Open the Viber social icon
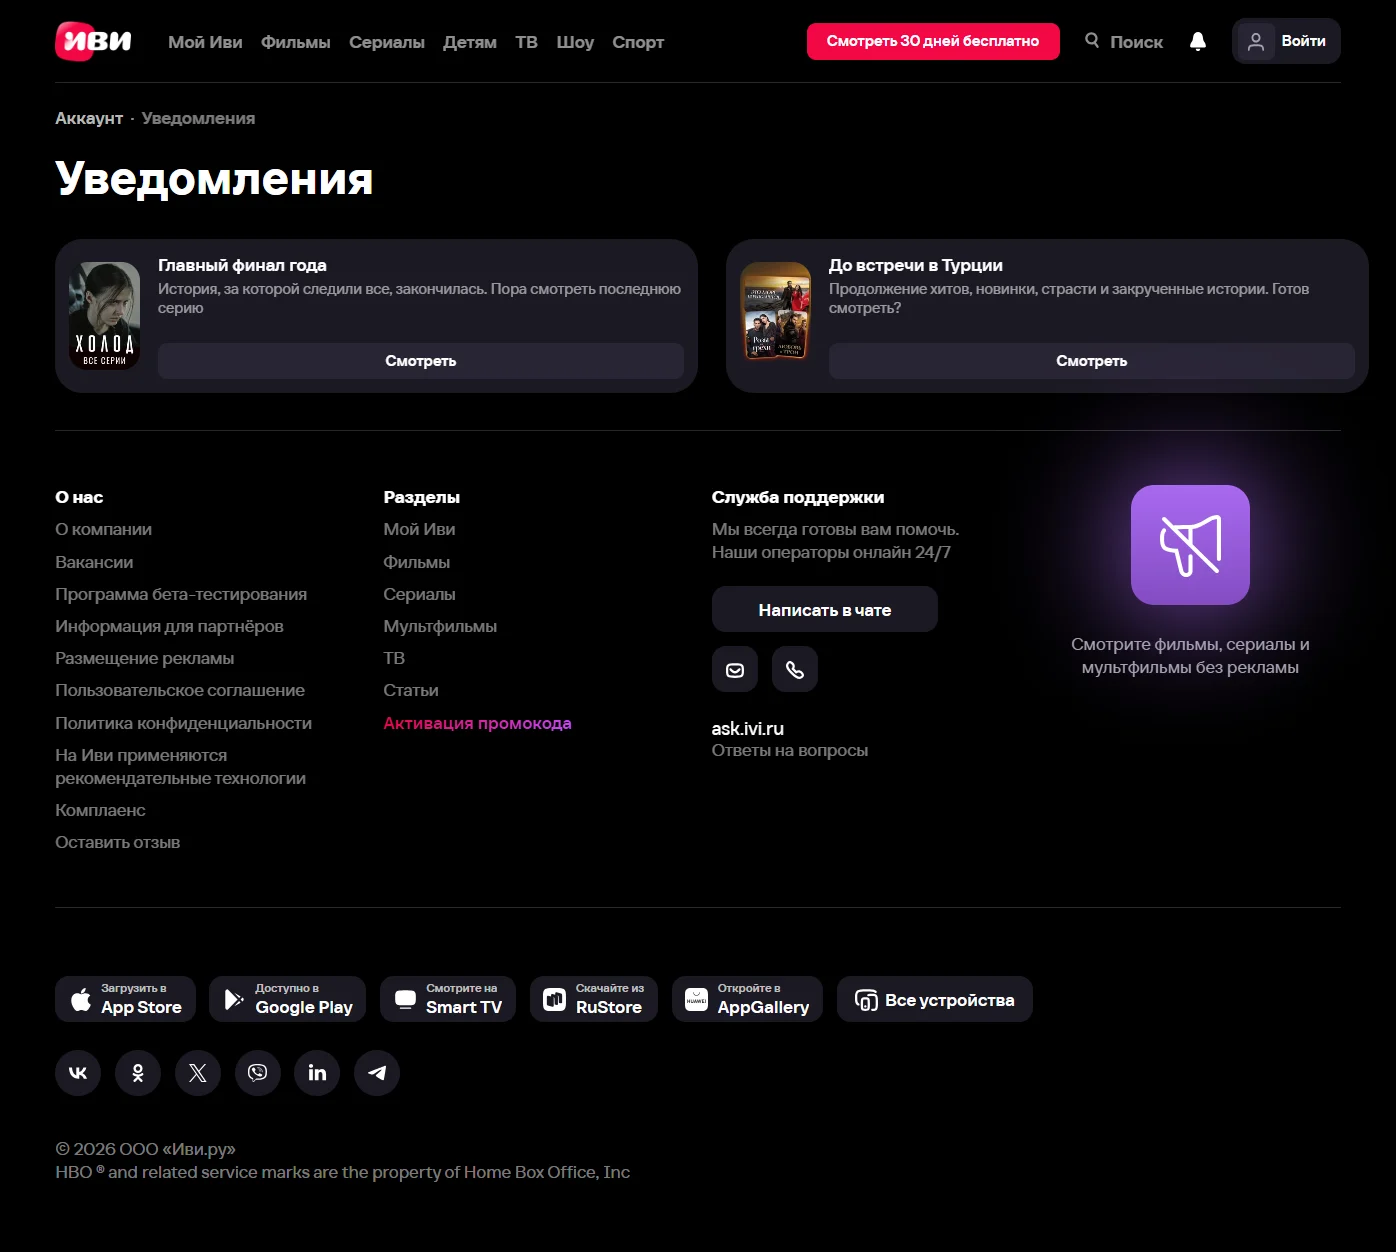1396x1252 pixels. point(258,1073)
